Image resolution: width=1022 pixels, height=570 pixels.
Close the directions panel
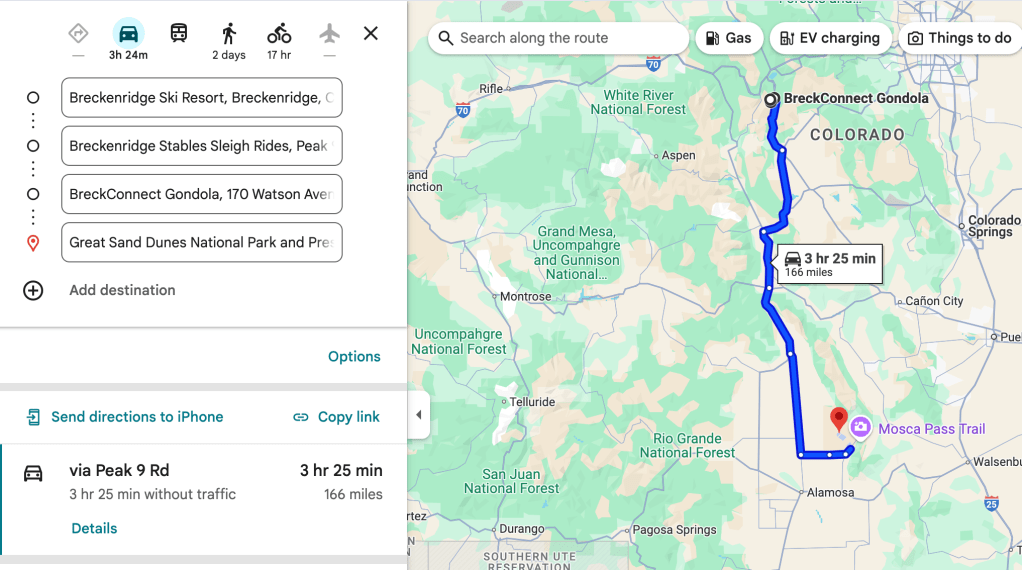[x=371, y=33]
